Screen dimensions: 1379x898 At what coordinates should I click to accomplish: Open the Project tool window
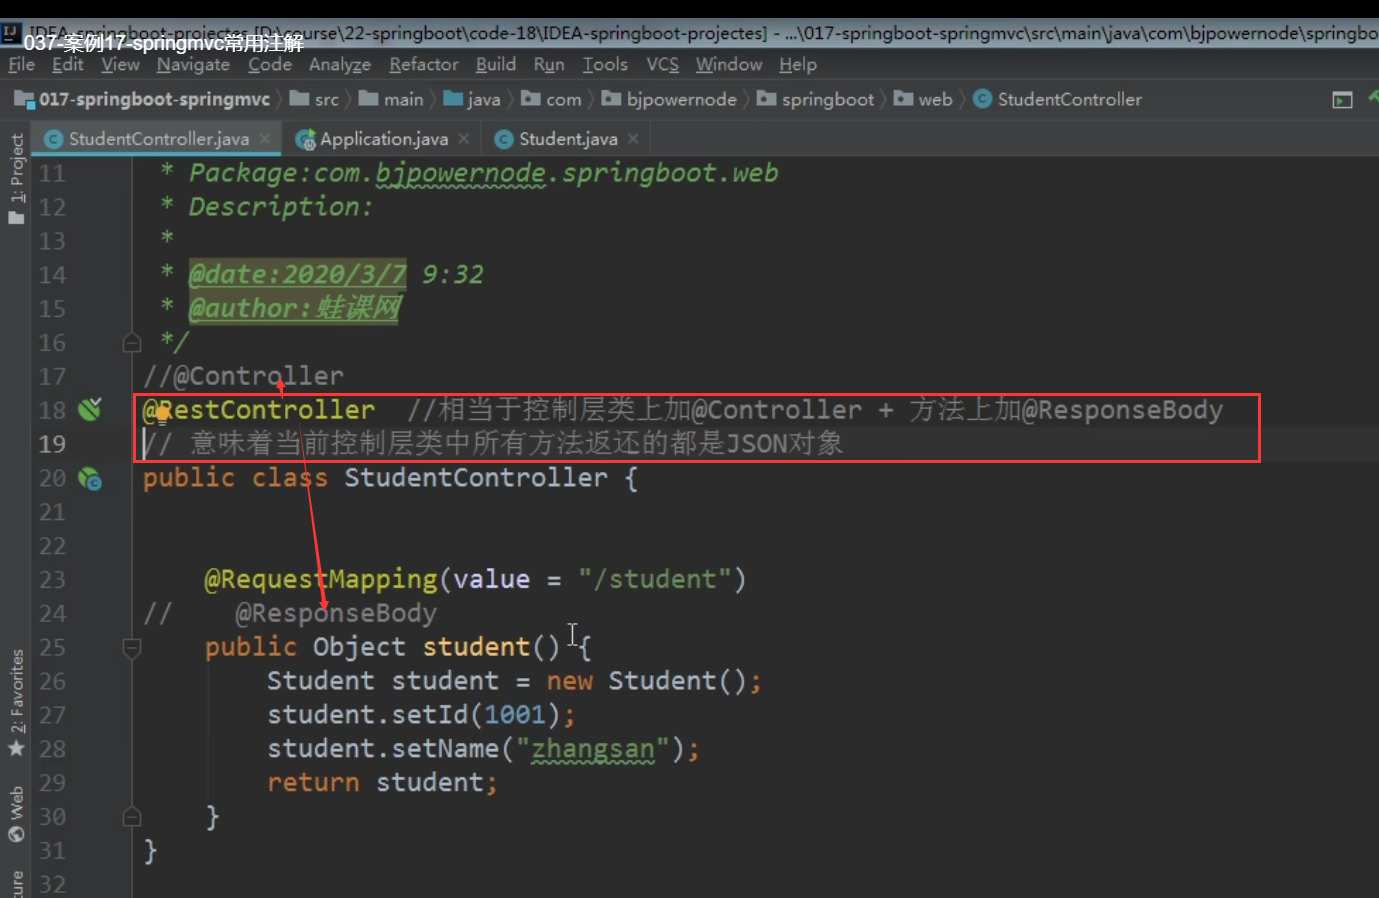click(x=16, y=178)
